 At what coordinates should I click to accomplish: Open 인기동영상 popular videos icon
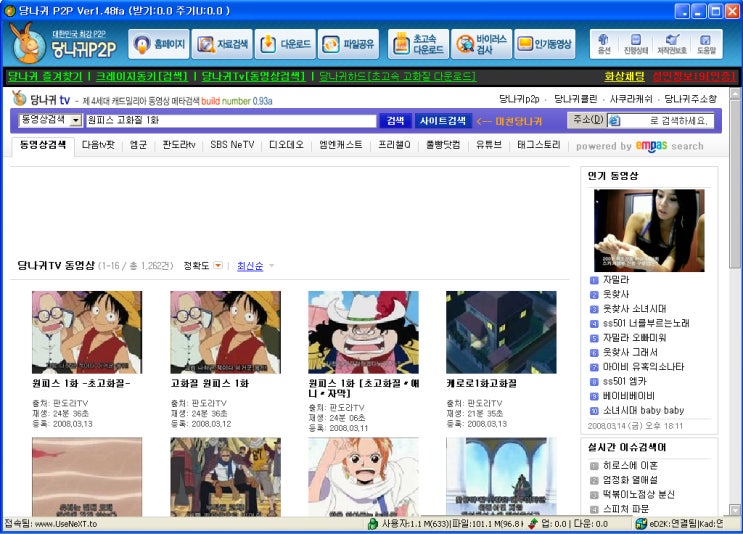point(544,44)
